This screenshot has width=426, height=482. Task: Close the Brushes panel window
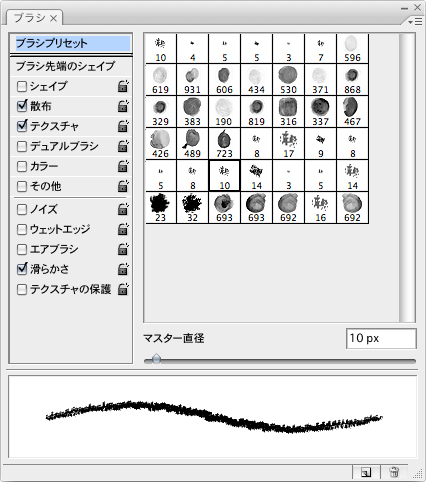pyautogui.click(x=417, y=7)
